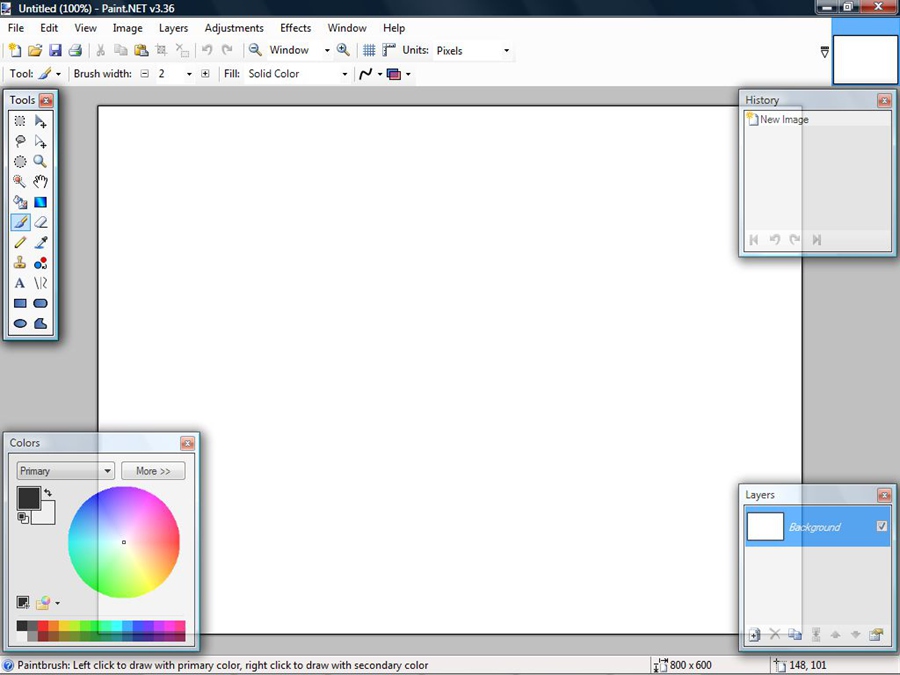The image size is (900, 675).
Task: Select the Magic Wand tool
Action: point(20,182)
